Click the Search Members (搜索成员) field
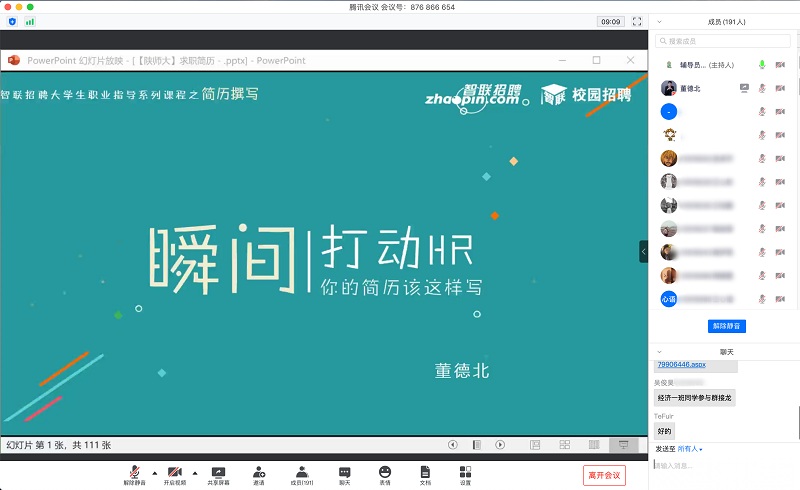The width and height of the screenshot is (800, 490). click(725, 41)
